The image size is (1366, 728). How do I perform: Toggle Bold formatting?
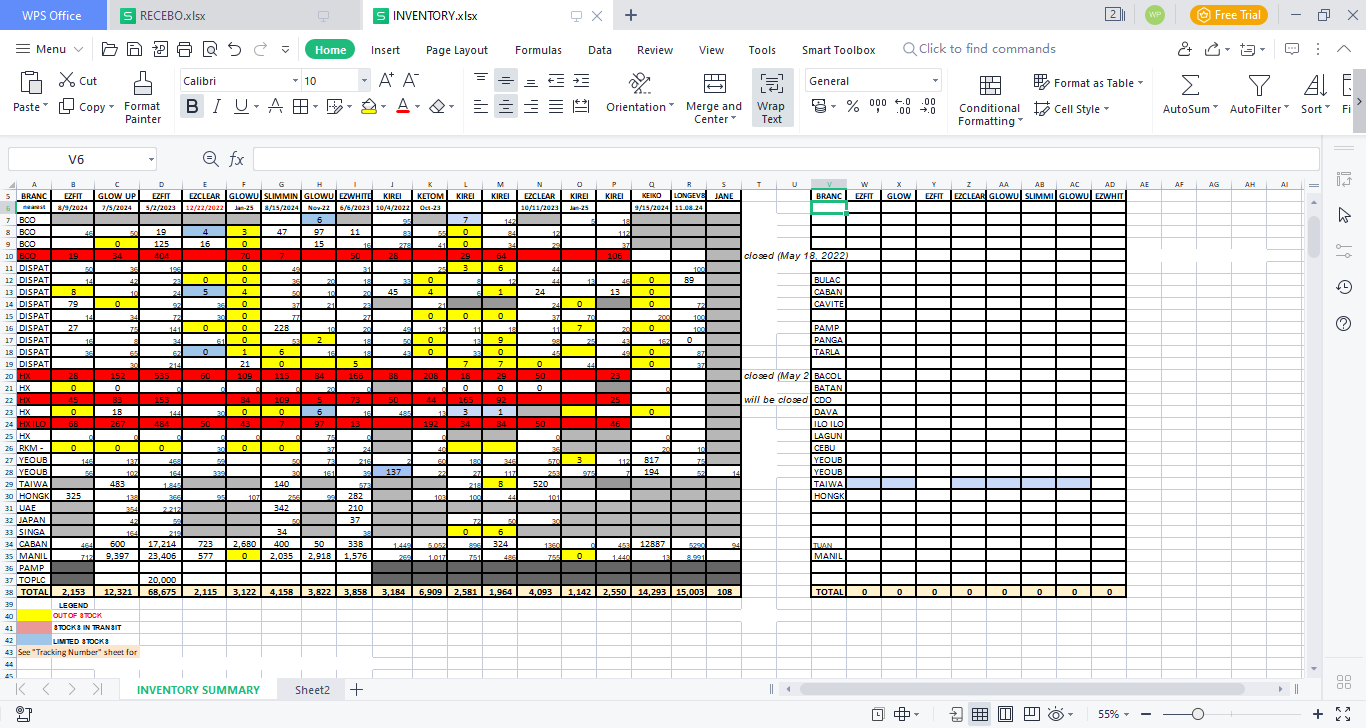click(x=192, y=107)
